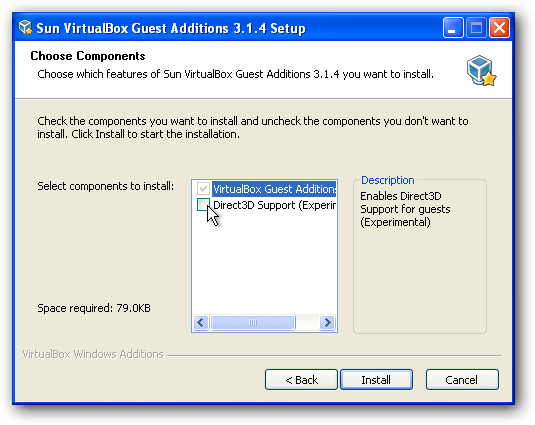535x425 pixels.
Task: Click the horizontal scrollbar thumb in component list
Action: pos(253,322)
